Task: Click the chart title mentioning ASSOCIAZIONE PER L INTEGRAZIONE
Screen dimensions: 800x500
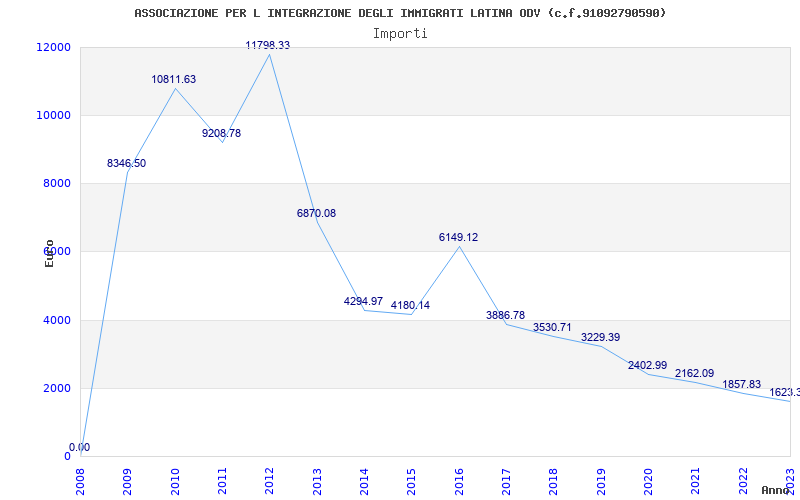Action: point(401,13)
